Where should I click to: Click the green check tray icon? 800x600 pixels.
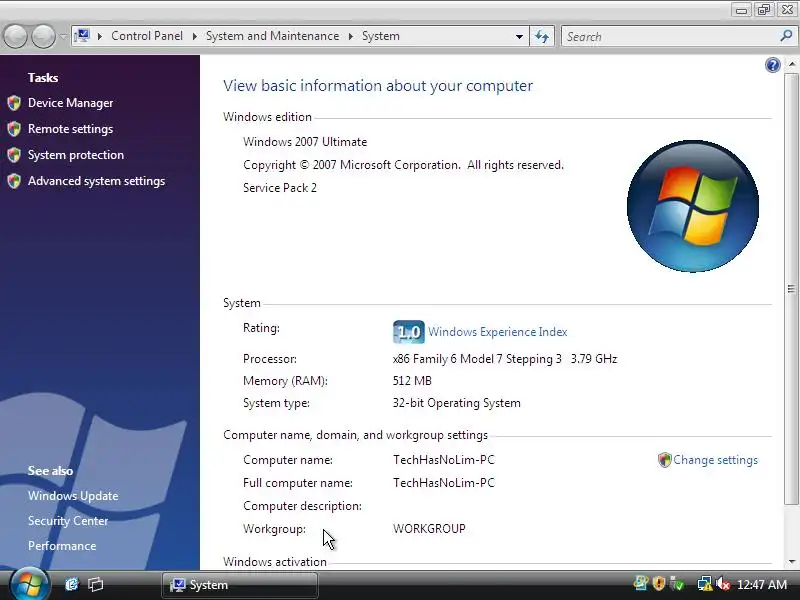point(677,583)
